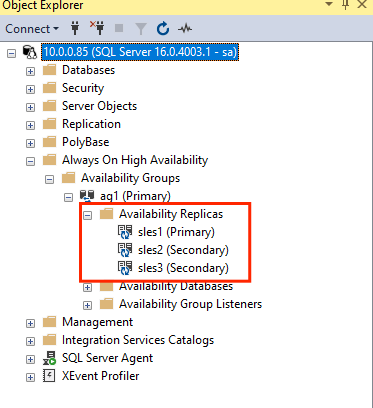This screenshot has height=408, width=373.
Task: Click the Always On High Availability folder icon
Action: click(50, 160)
